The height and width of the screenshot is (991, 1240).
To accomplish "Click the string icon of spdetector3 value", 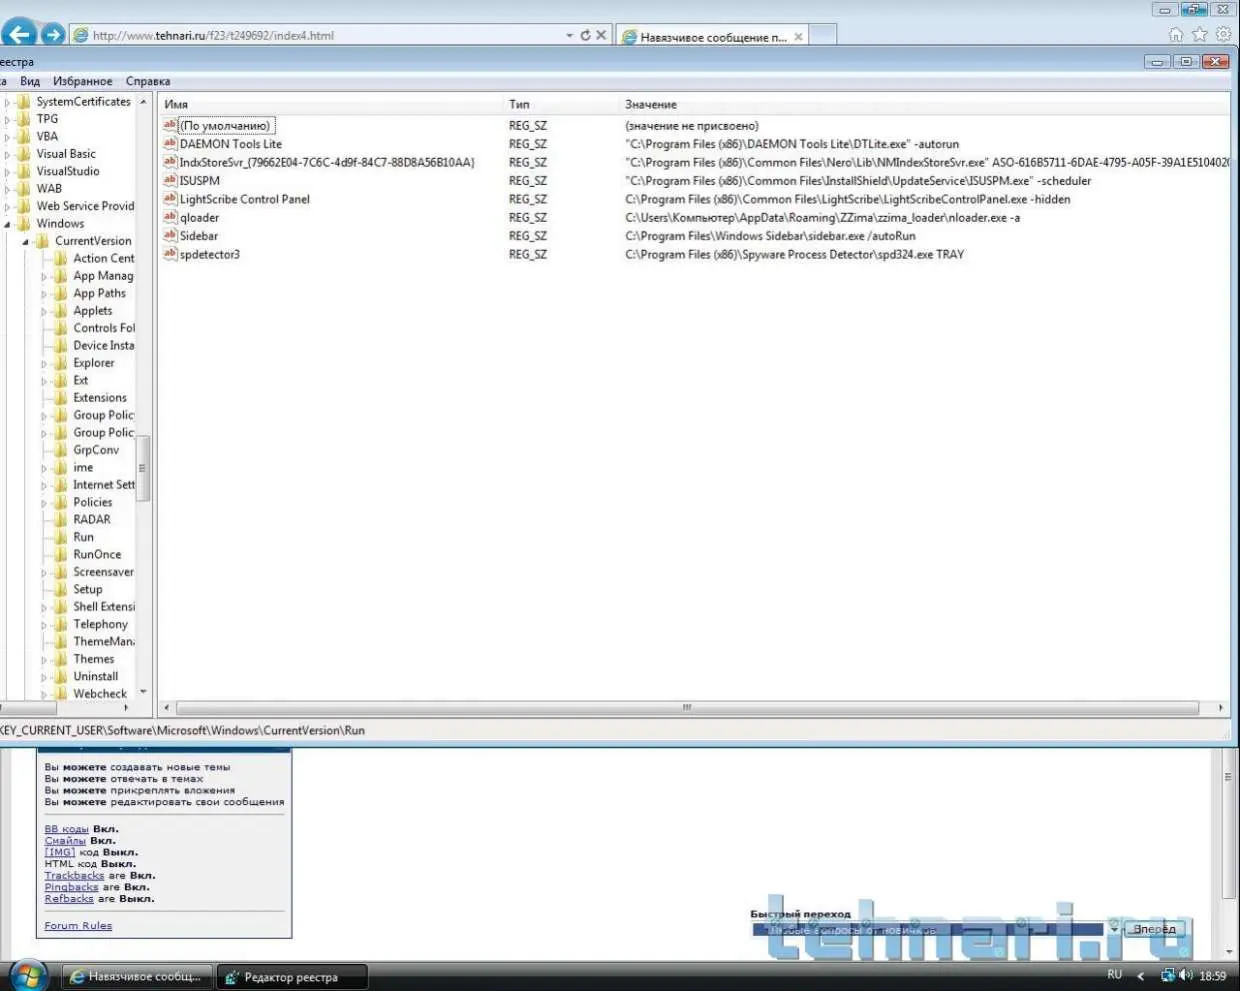I will click(x=170, y=254).
